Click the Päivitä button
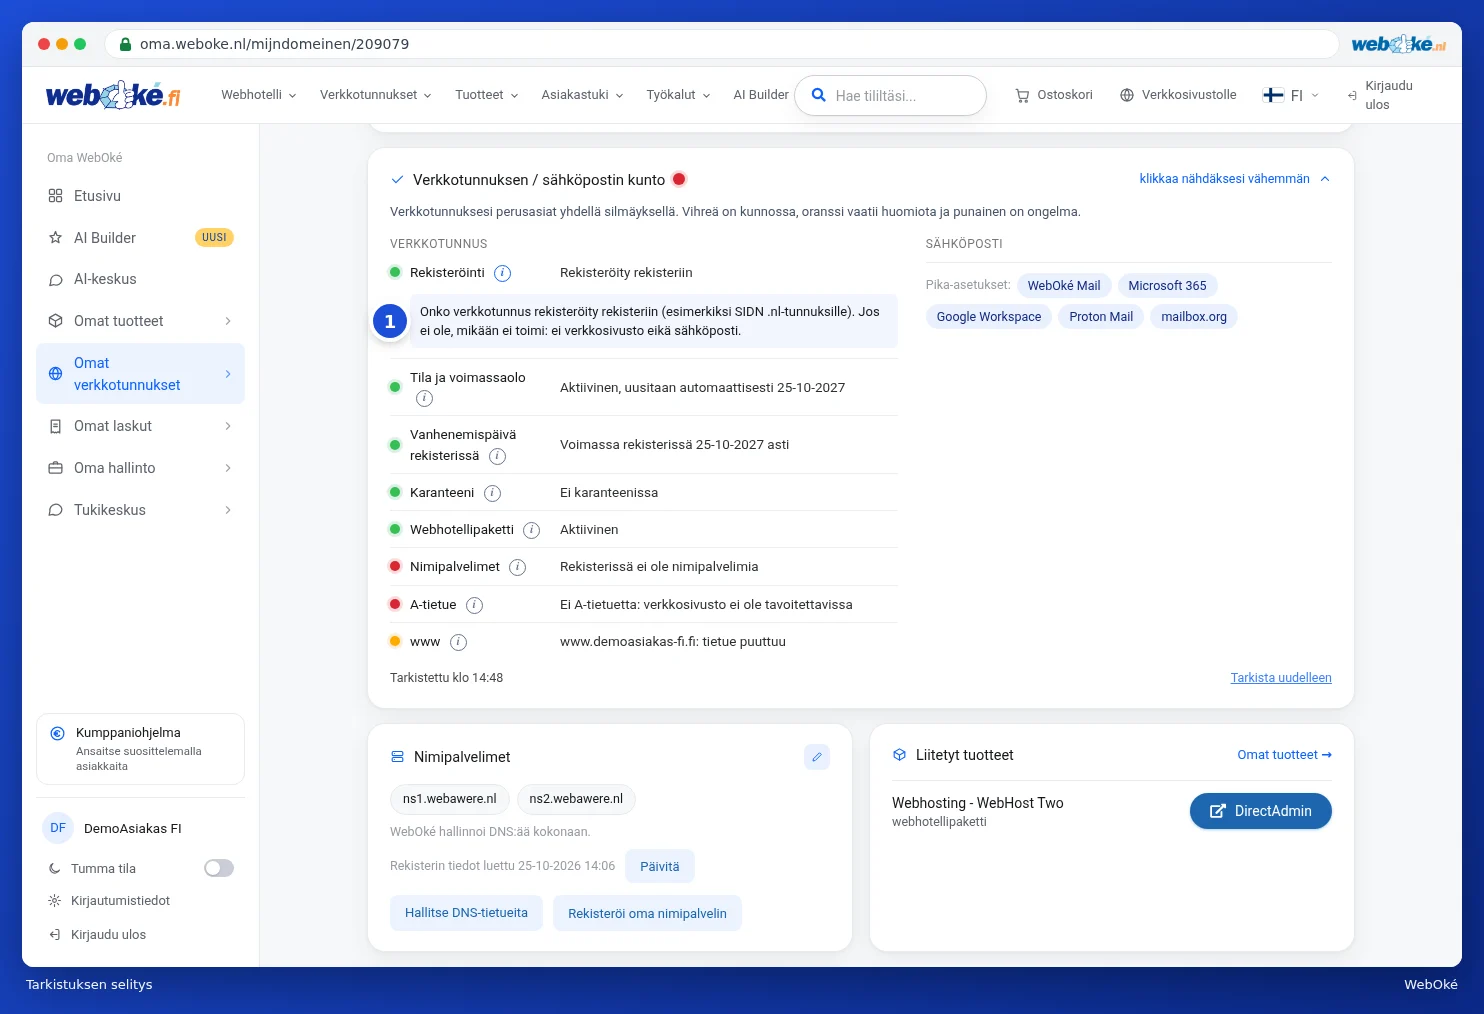1484x1014 pixels. click(x=660, y=866)
